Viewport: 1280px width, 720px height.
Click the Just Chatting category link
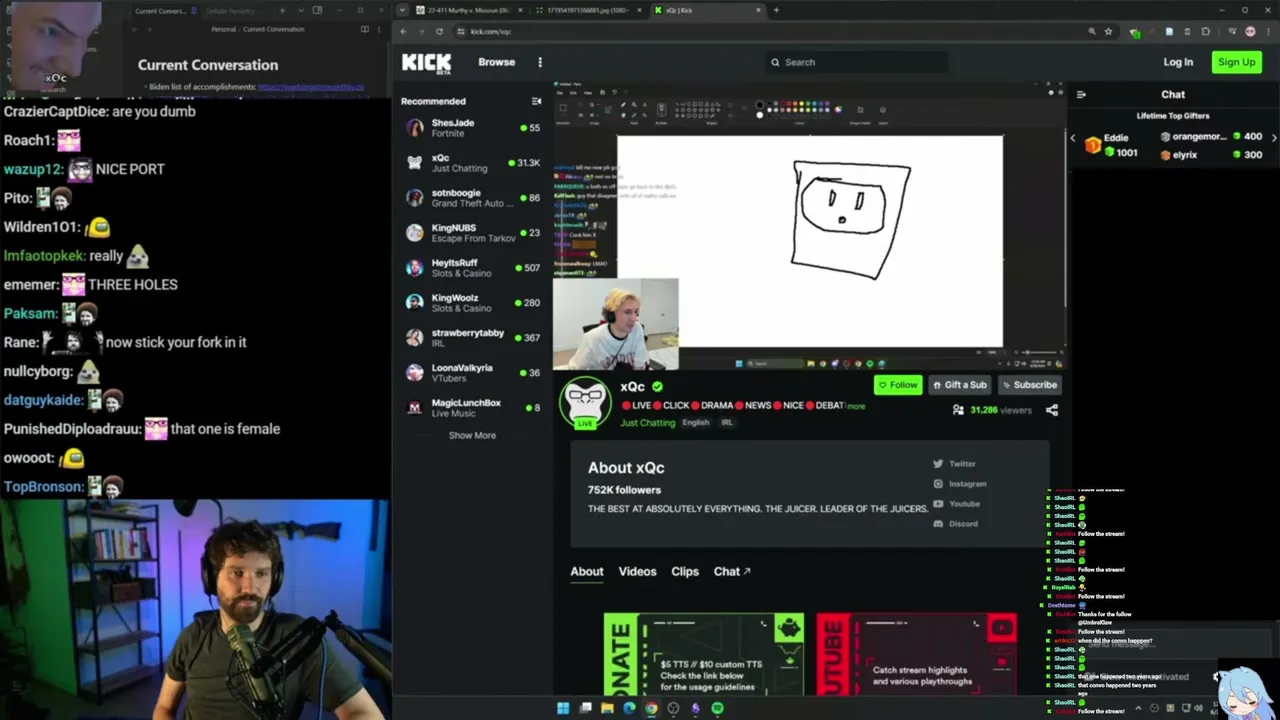(648, 423)
